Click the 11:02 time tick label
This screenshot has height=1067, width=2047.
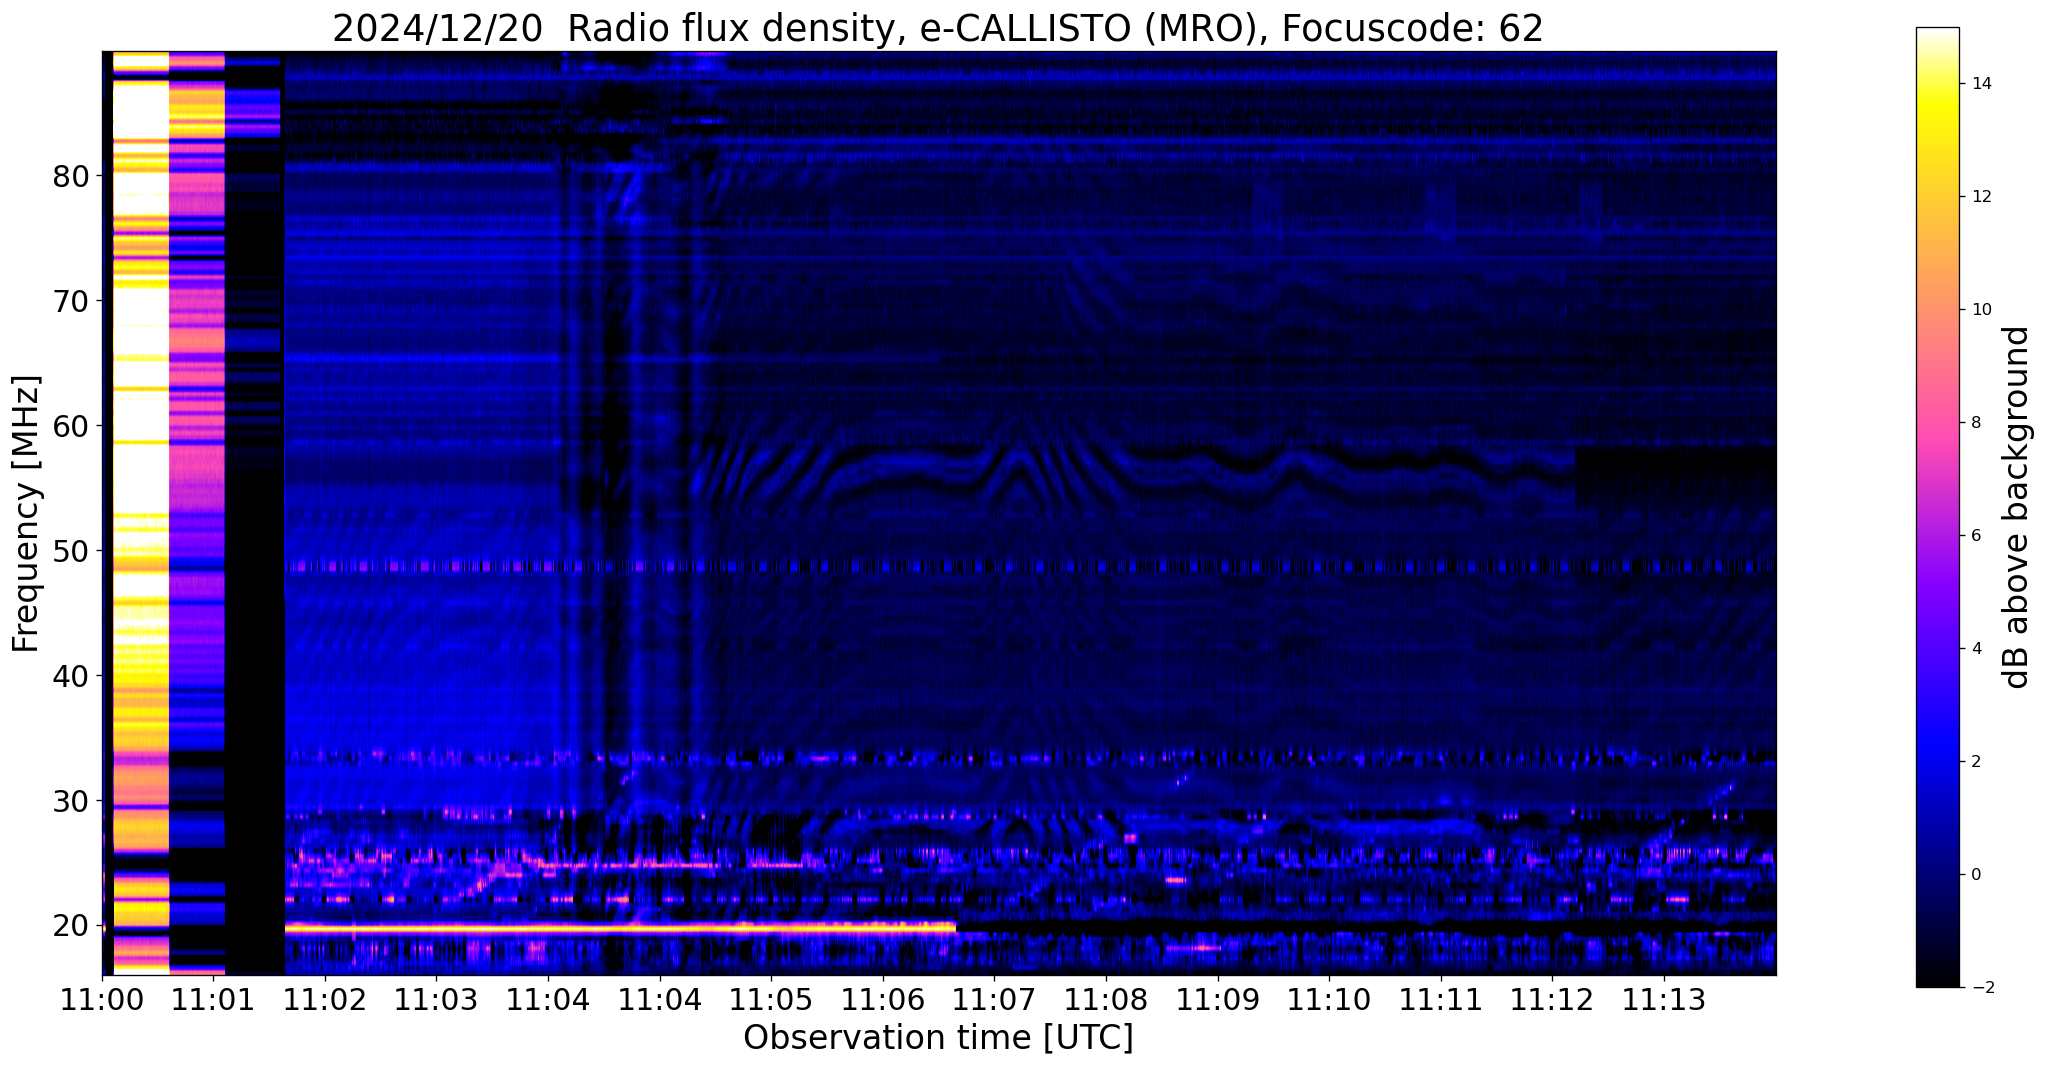coord(325,999)
